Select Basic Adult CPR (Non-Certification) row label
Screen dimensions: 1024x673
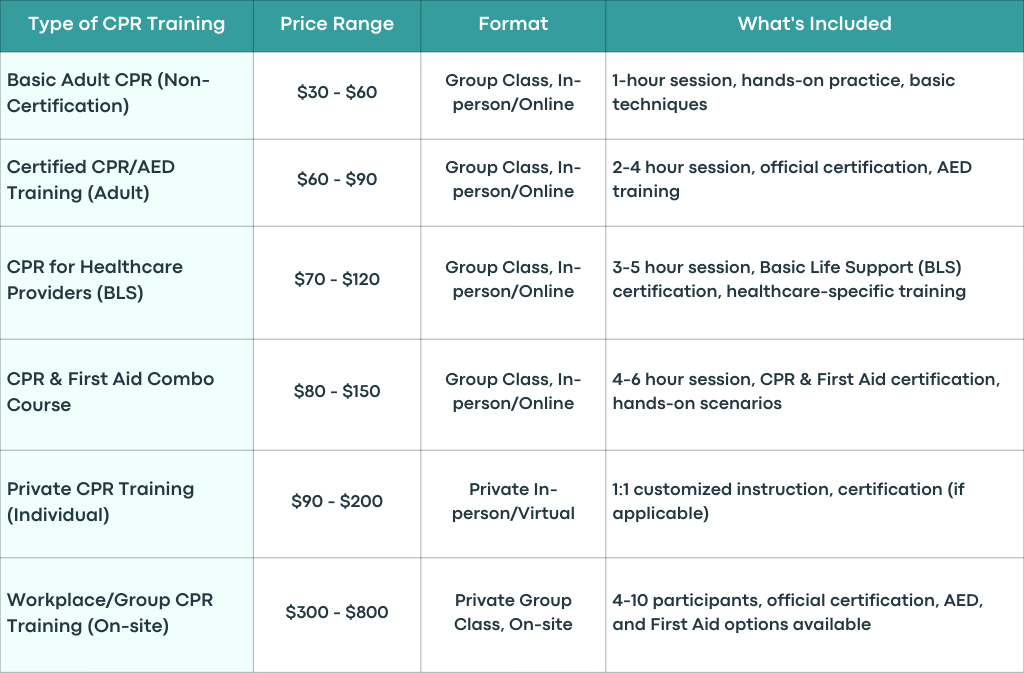click(127, 93)
